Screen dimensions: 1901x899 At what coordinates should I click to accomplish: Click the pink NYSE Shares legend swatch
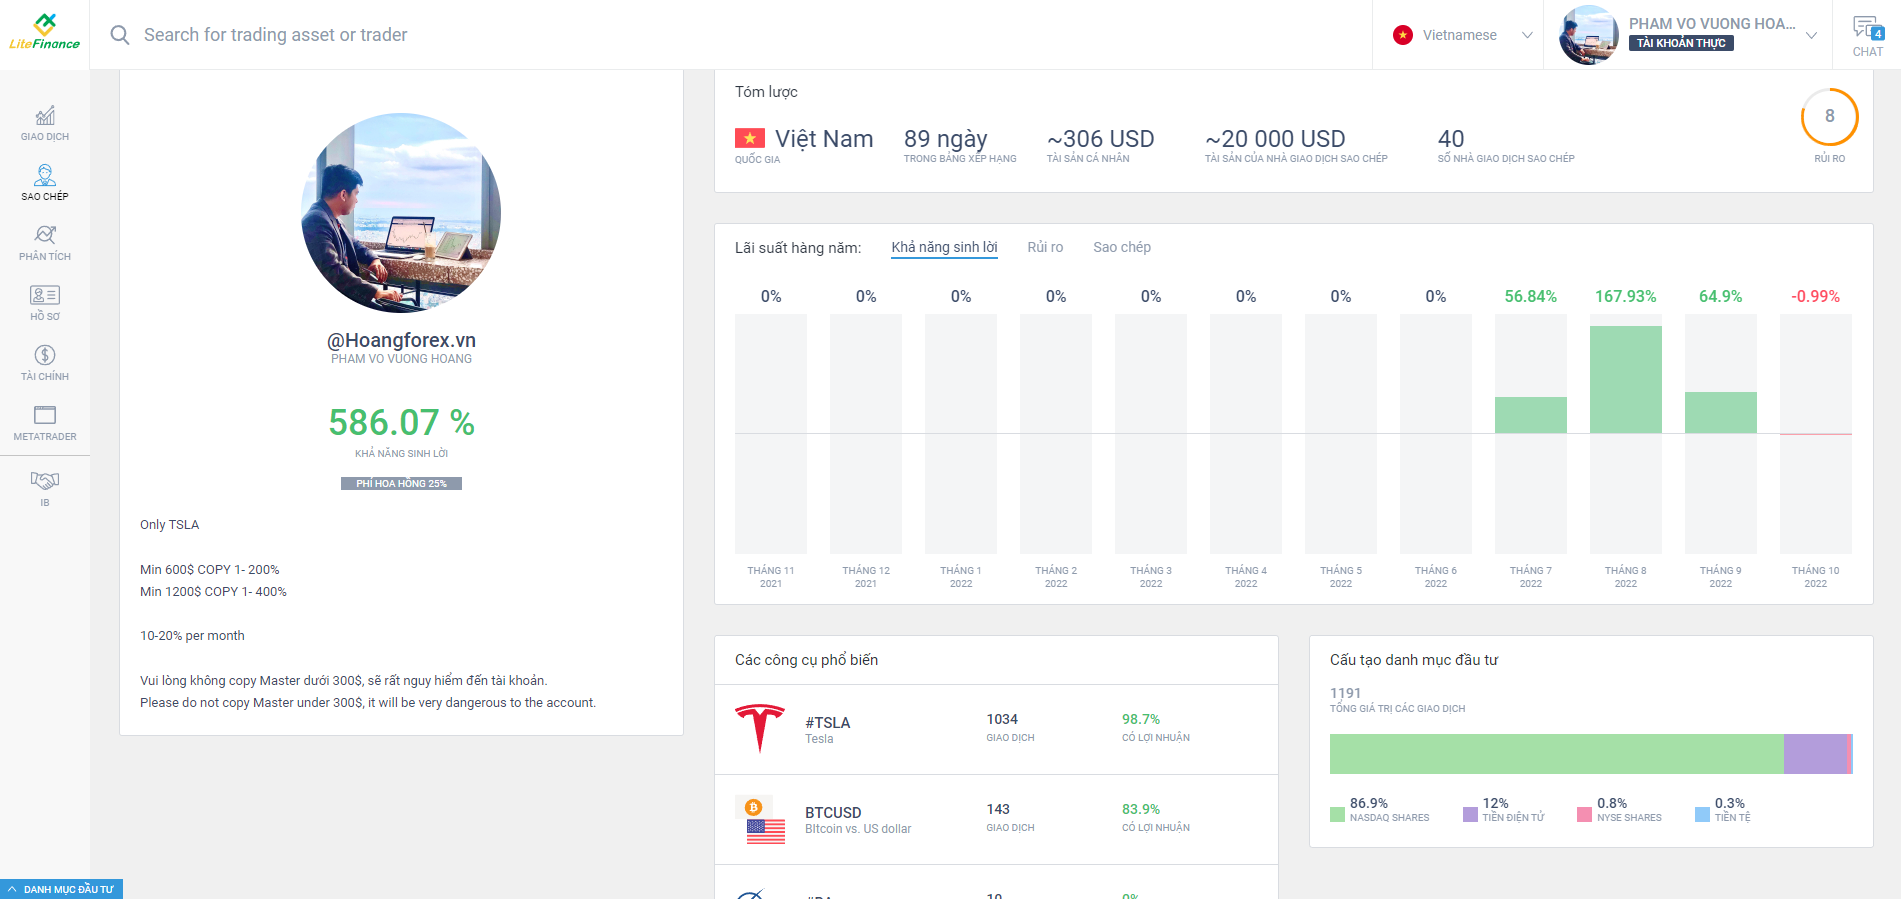click(1584, 814)
